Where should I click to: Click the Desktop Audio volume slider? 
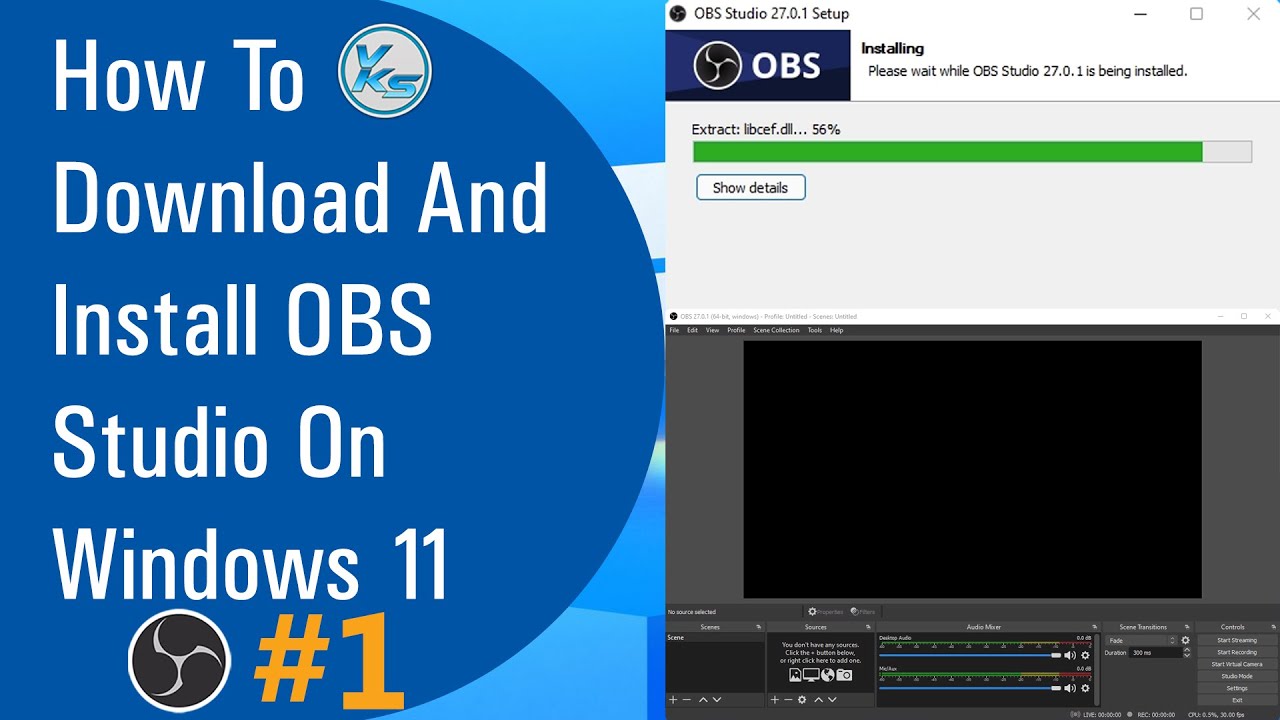970,655
